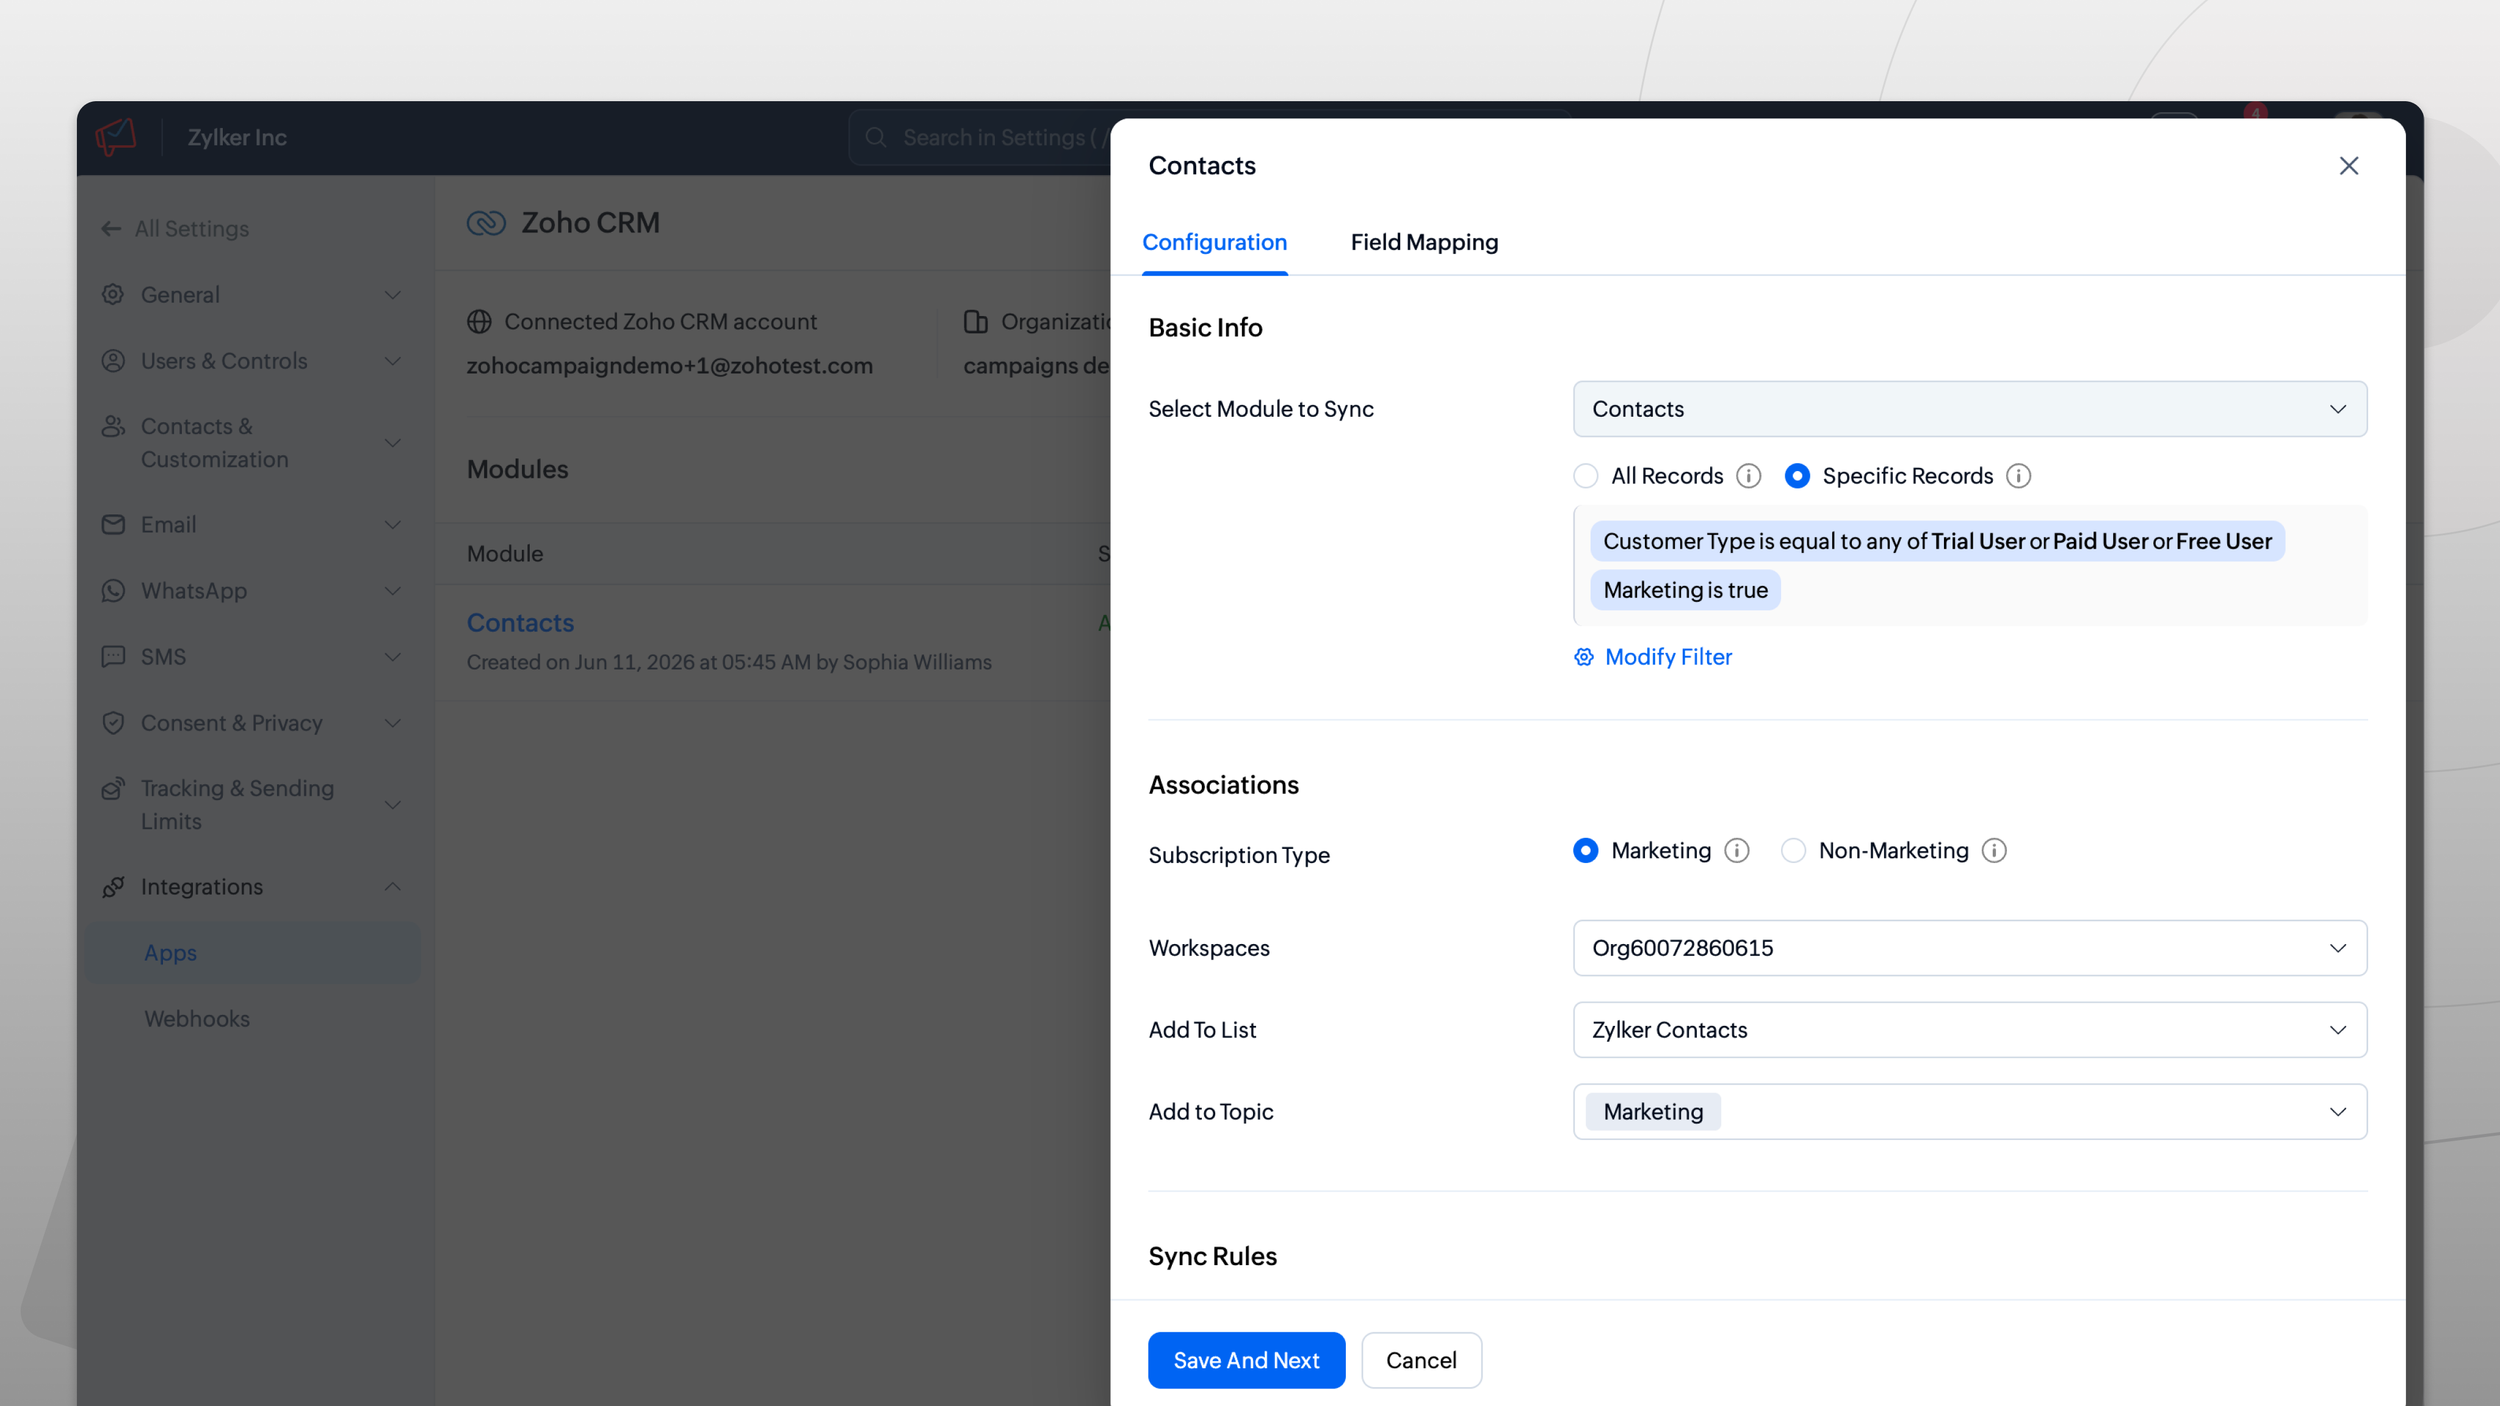
Task: Click the Consent & Privacy shield icon
Action: 113,723
